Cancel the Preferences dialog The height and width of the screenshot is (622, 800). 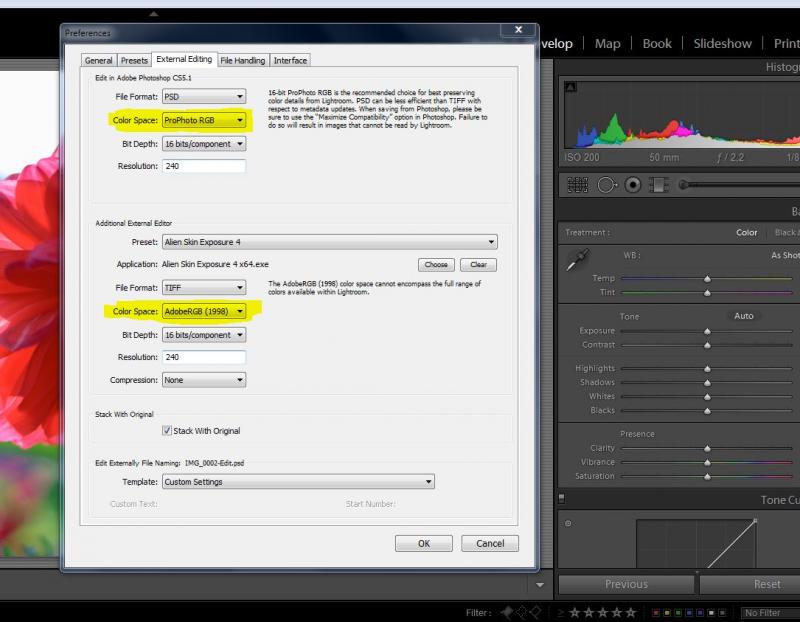point(490,543)
